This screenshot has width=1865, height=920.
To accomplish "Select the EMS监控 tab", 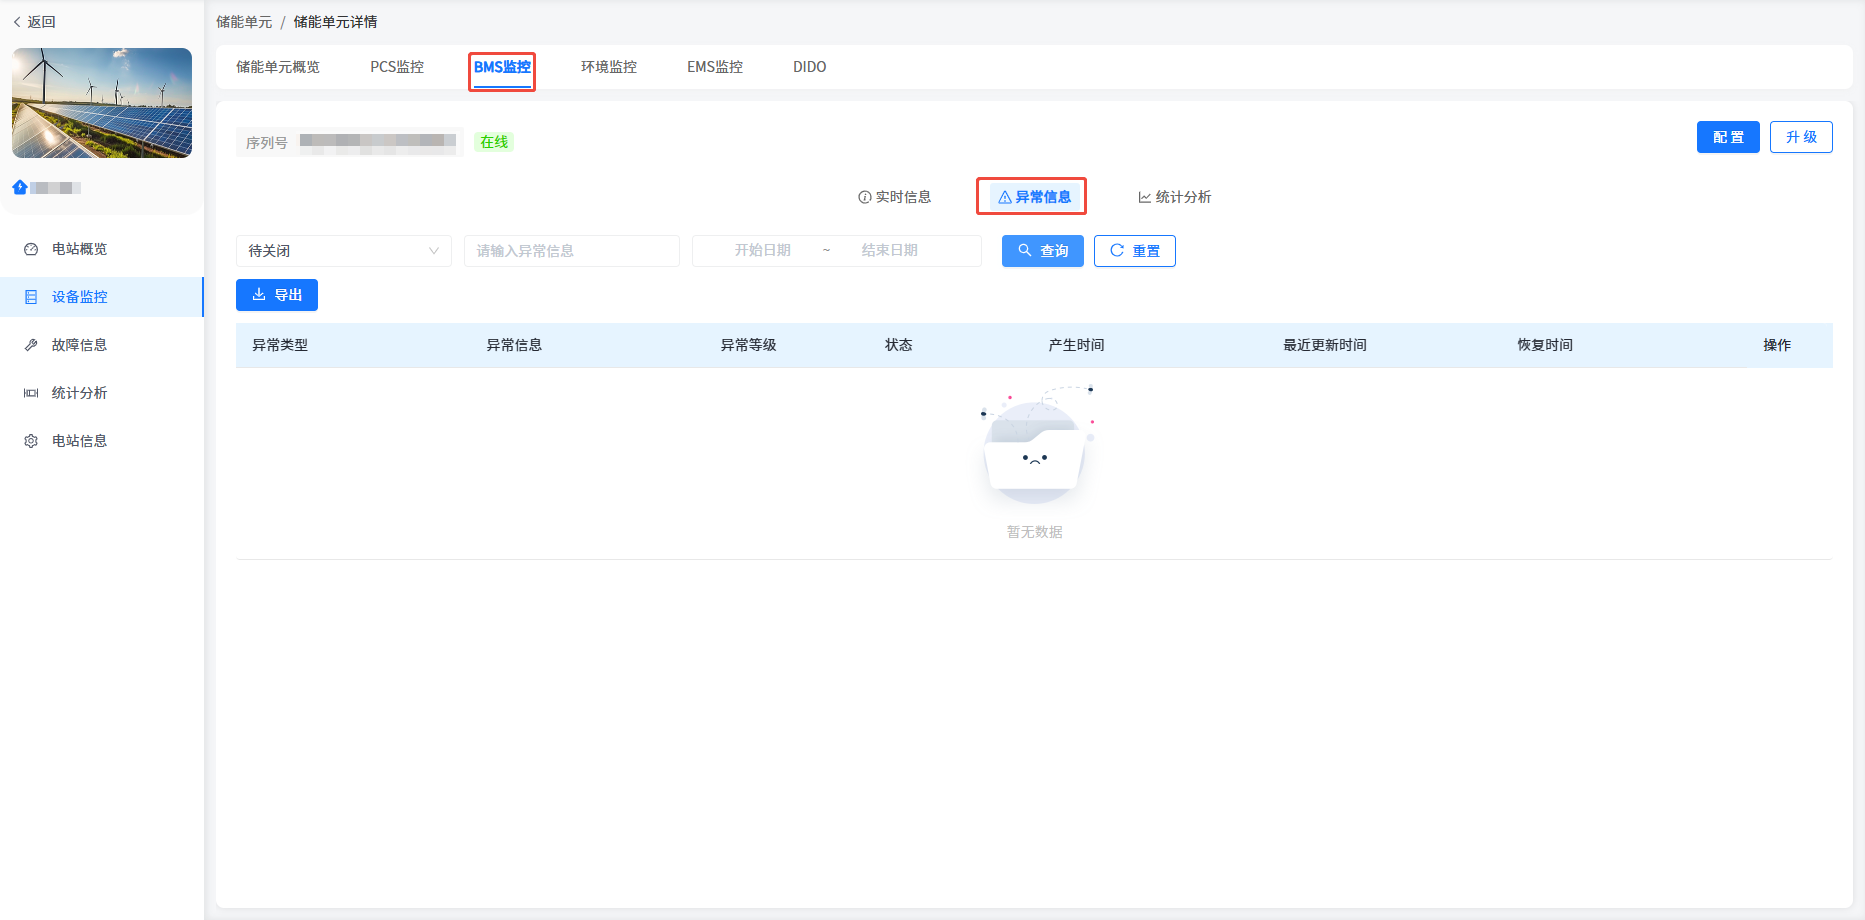I will pos(714,67).
